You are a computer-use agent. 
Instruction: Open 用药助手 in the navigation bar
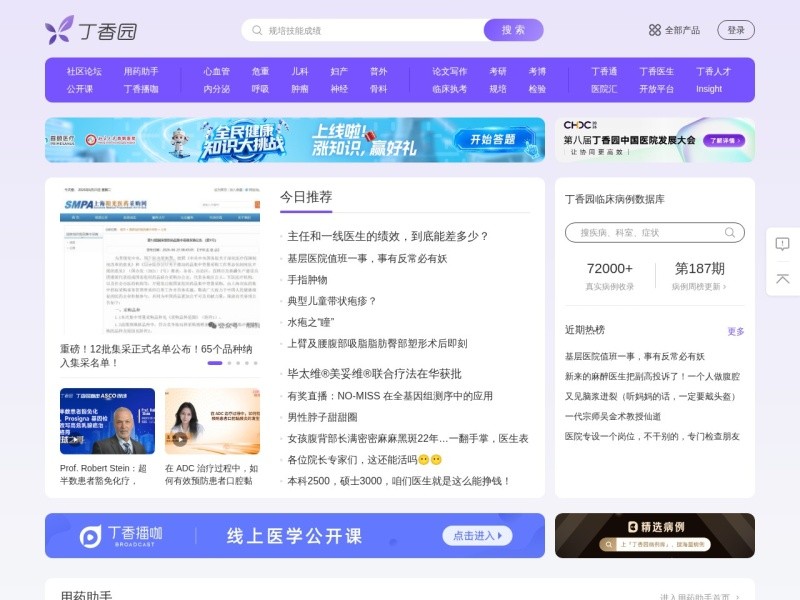click(x=141, y=71)
